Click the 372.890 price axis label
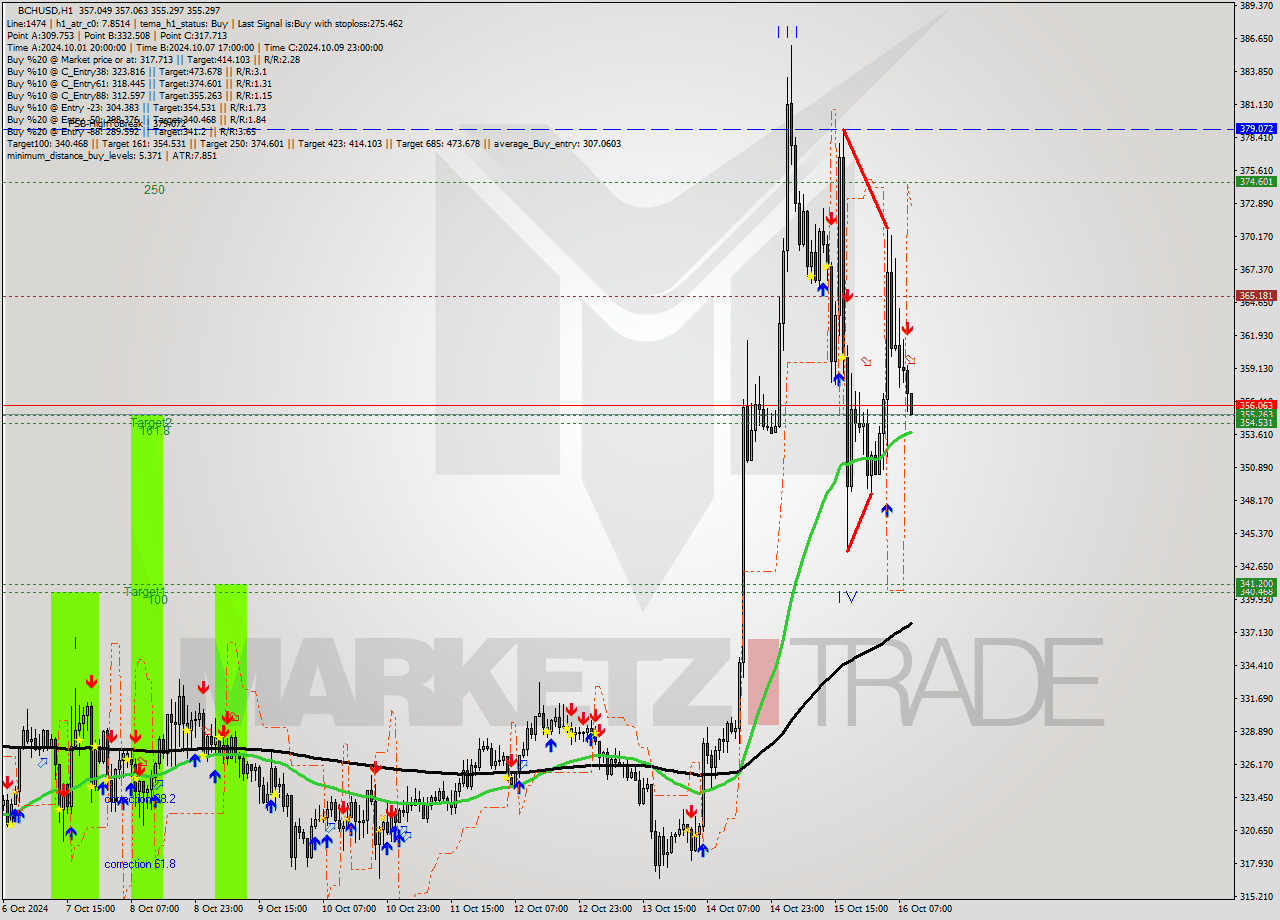The height and width of the screenshot is (920, 1280). pyautogui.click(x=1256, y=204)
